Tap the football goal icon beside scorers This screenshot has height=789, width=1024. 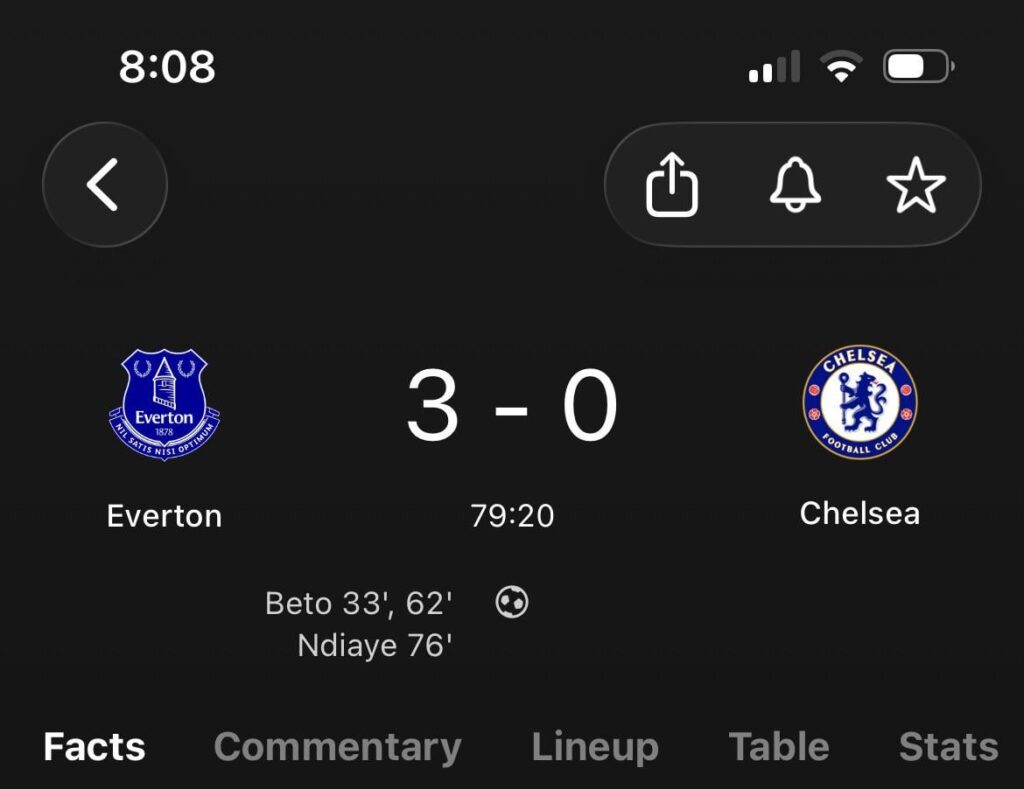tap(512, 602)
